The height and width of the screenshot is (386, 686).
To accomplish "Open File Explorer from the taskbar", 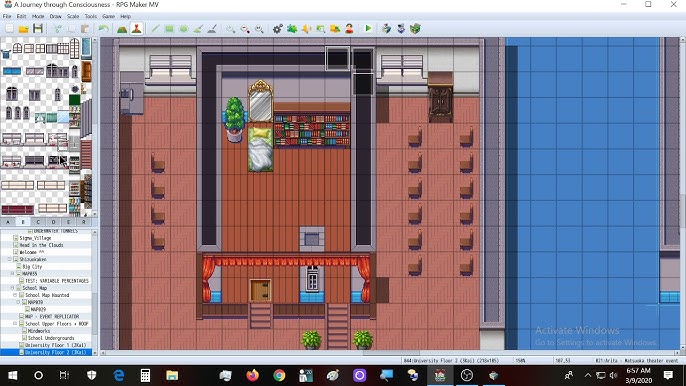I will (x=172, y=375).
